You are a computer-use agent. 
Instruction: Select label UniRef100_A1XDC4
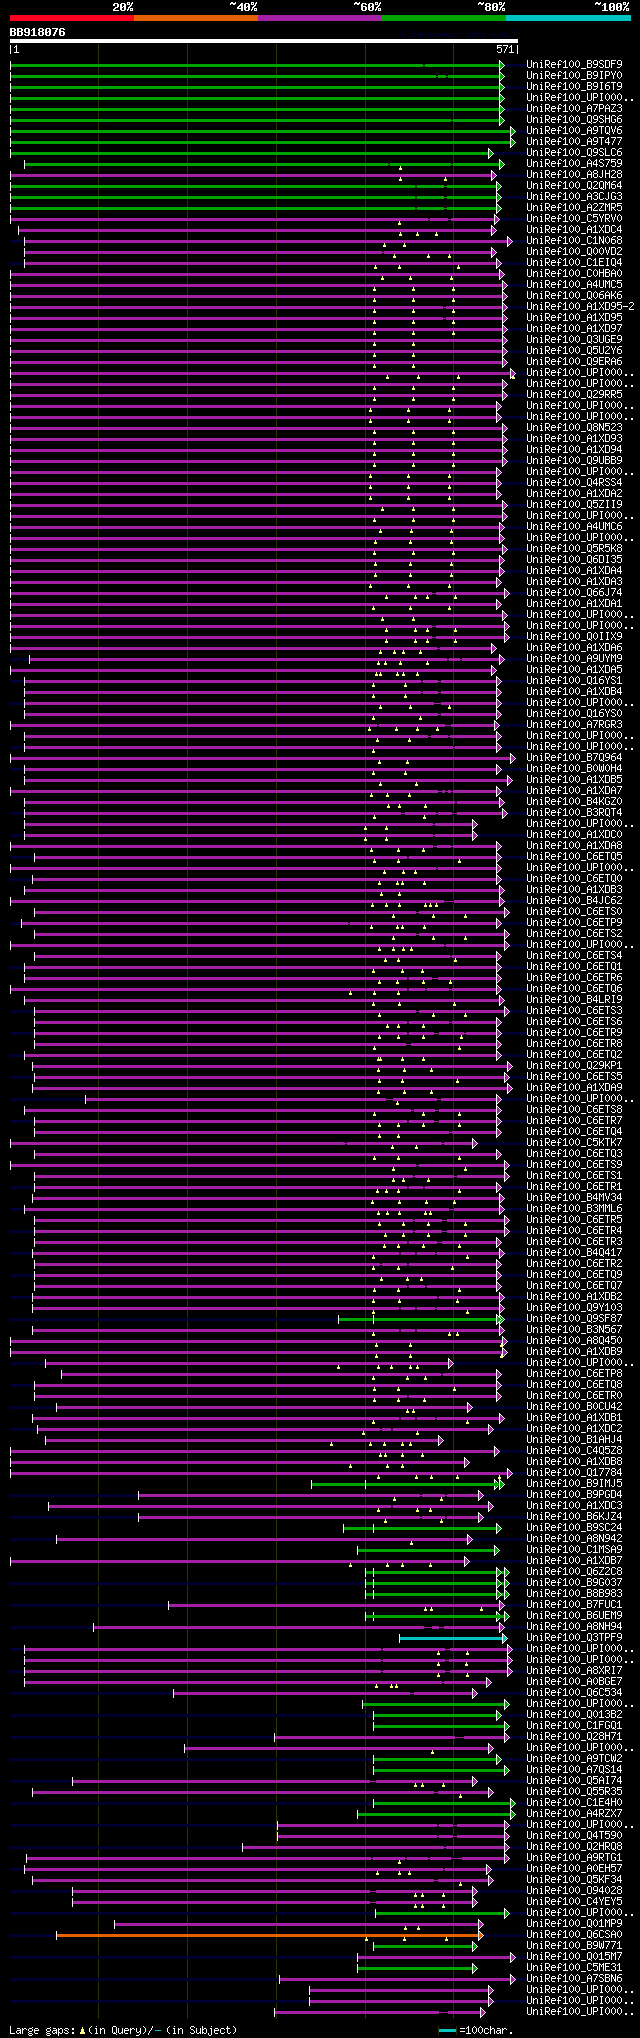(x=574, y=229)
